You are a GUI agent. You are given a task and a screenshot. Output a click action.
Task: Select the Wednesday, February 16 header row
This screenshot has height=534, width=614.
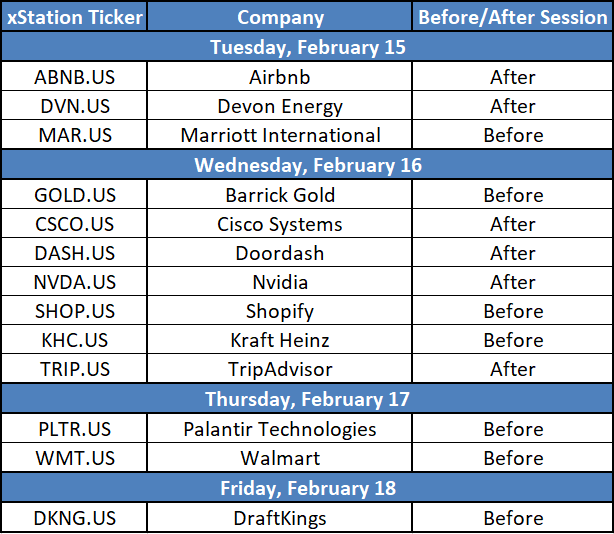coord(307,164)
